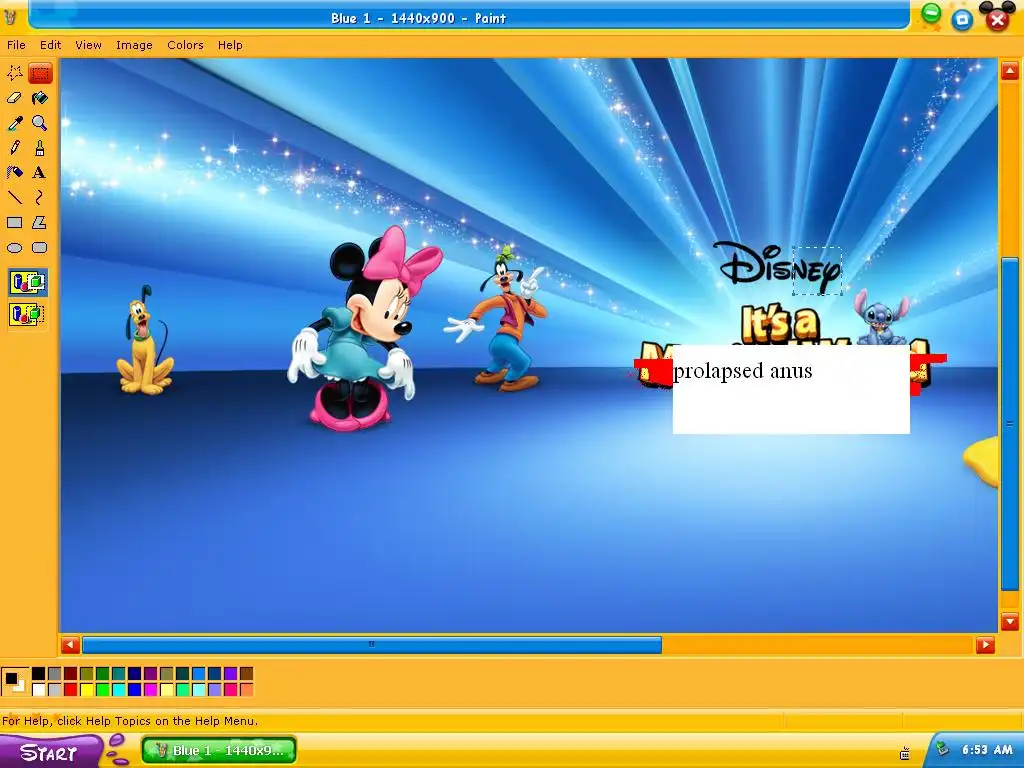Pick the olive color swatch

(86, 673)
